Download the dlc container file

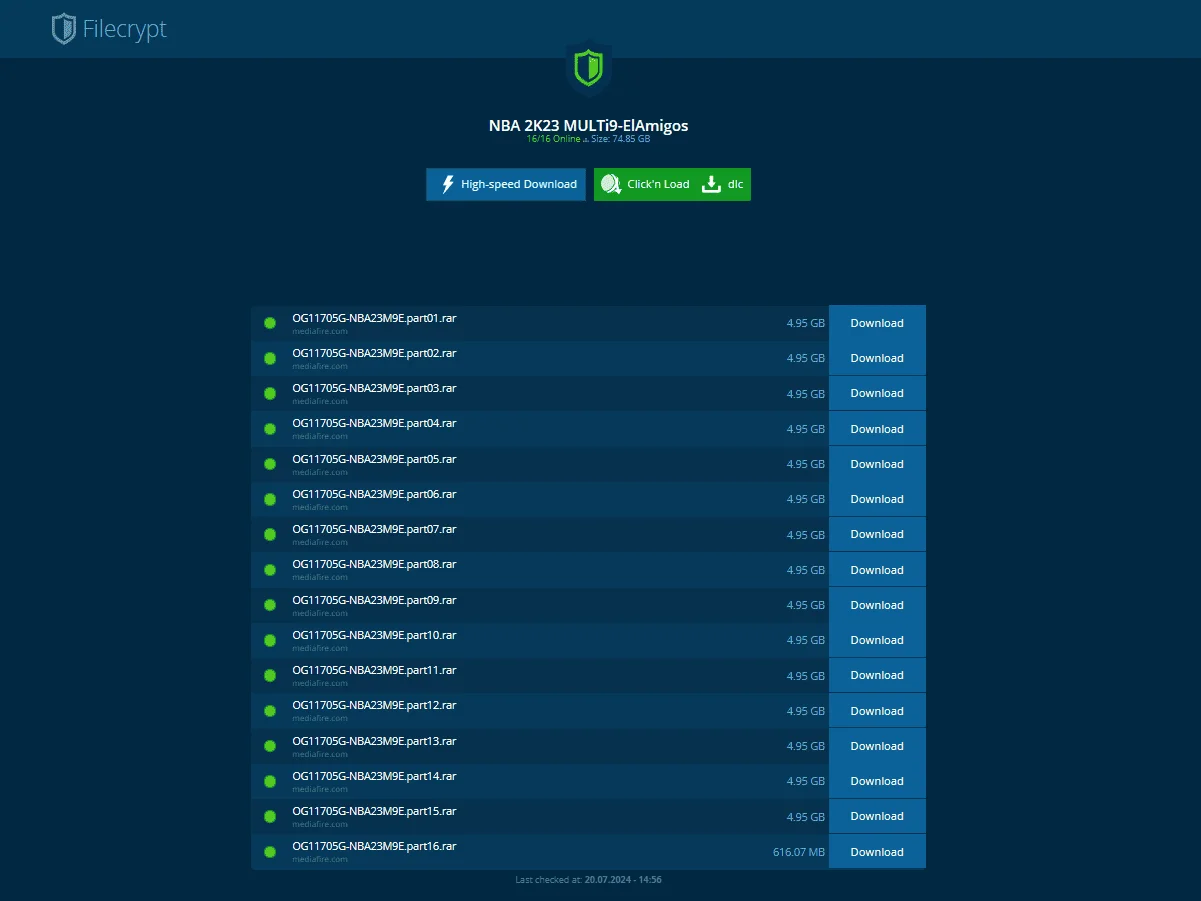(724, 184)
